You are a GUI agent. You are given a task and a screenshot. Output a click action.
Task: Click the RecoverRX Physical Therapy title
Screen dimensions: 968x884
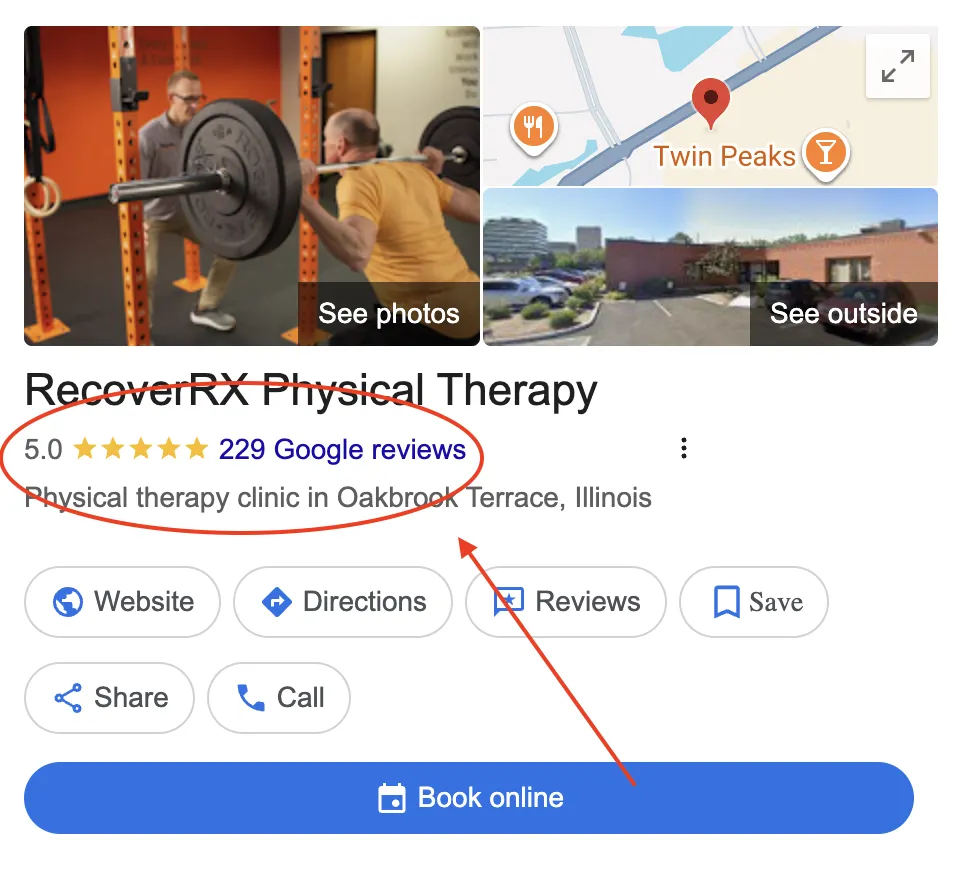[311, 391]
